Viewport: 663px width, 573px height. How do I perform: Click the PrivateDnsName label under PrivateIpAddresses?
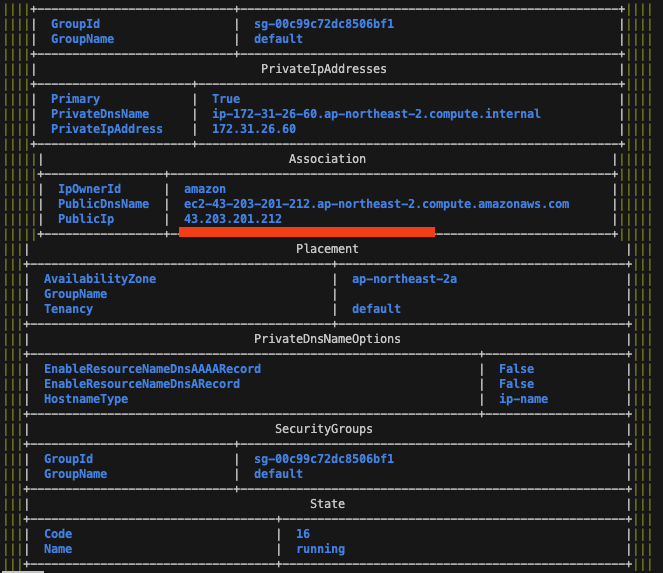[100, 114]
